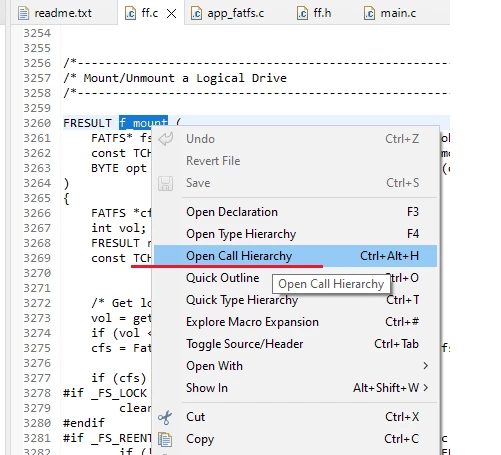This screenshot has height=455, width=501.
Task: Click line number 3272
Action: point(37,303)
